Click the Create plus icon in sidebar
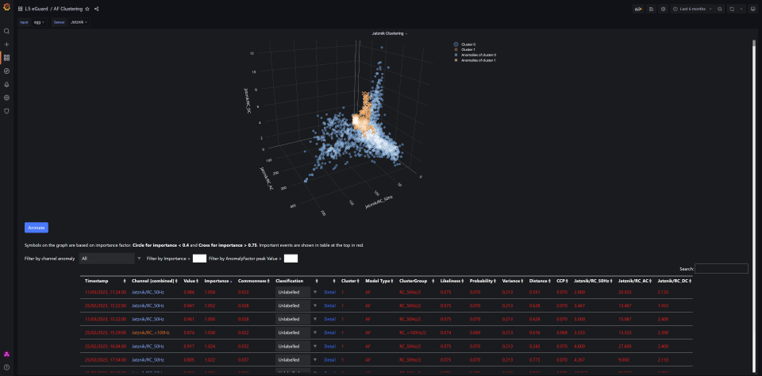 pos(6,44)
